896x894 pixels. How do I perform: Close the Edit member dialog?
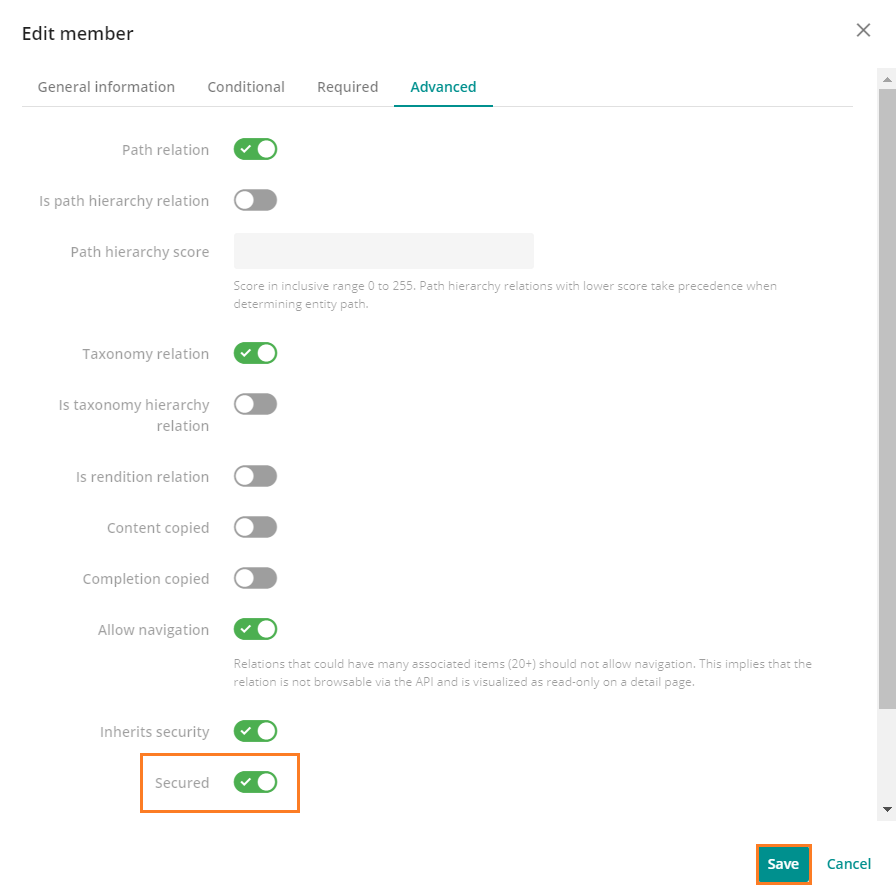coord(863,31)
